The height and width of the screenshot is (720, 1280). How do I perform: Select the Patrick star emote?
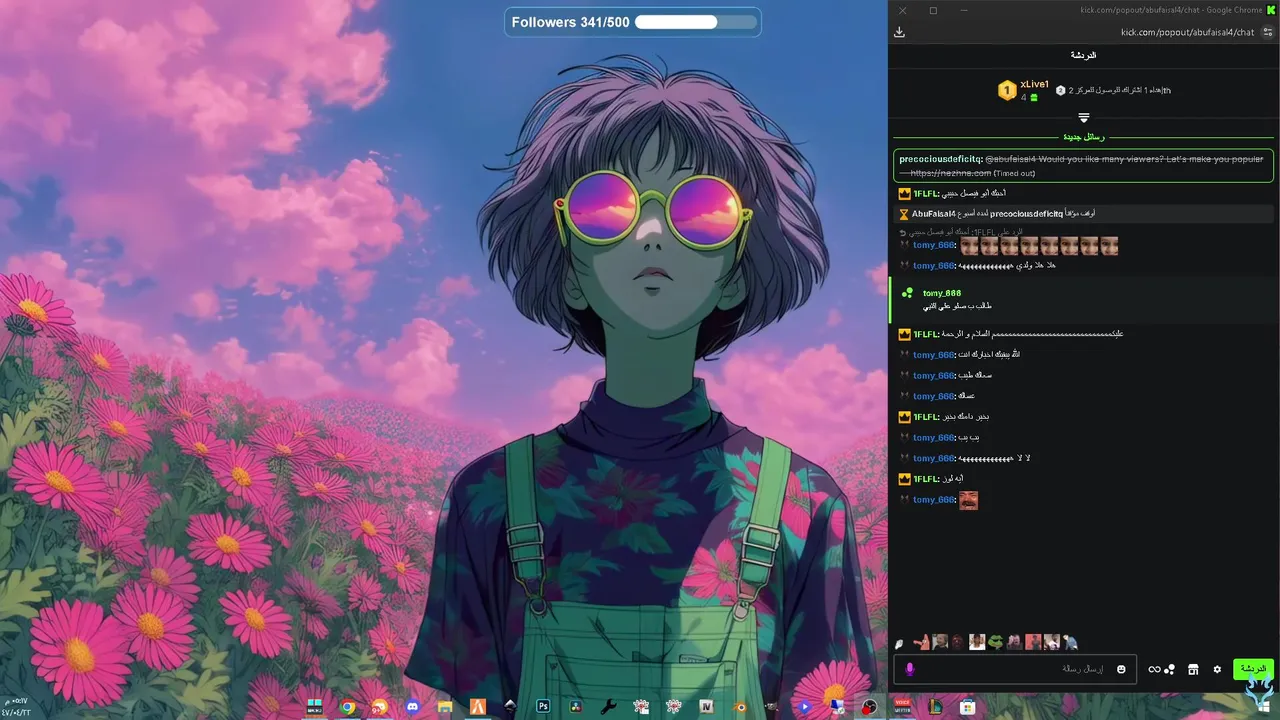pyautogui.click(x=921, y=642)
